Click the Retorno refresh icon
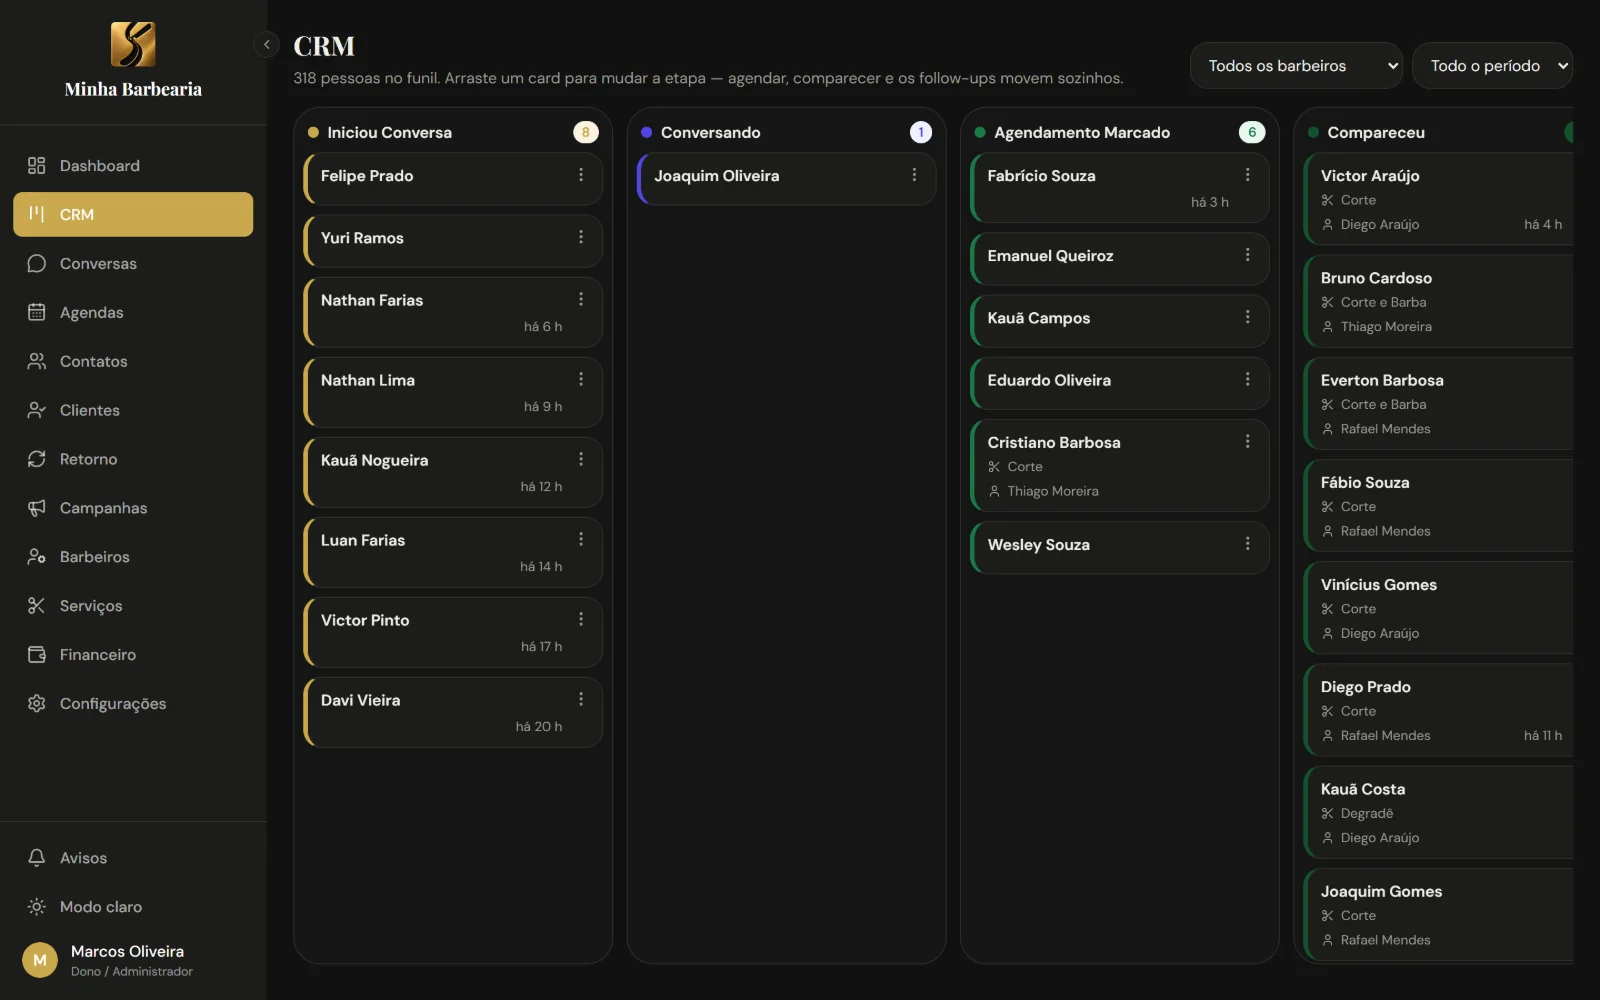This screenshot has height=1000, width=1600. (x=37, y=459)
